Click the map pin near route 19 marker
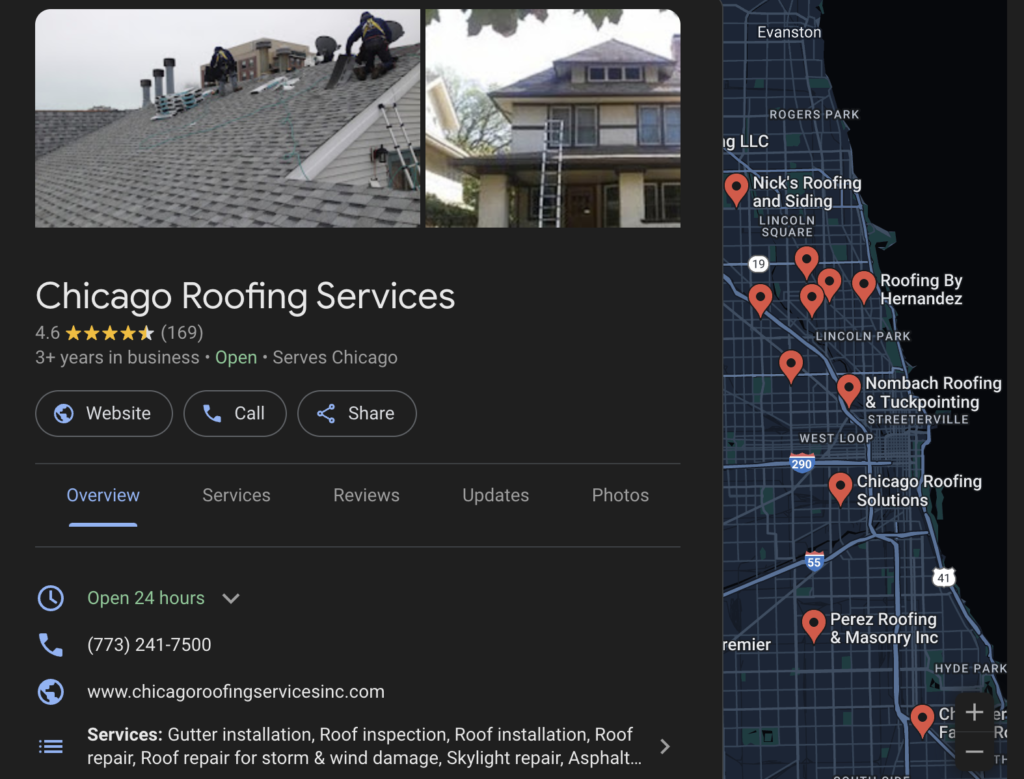This screenshot has width=1024, height=779. (x=760, y=300)
